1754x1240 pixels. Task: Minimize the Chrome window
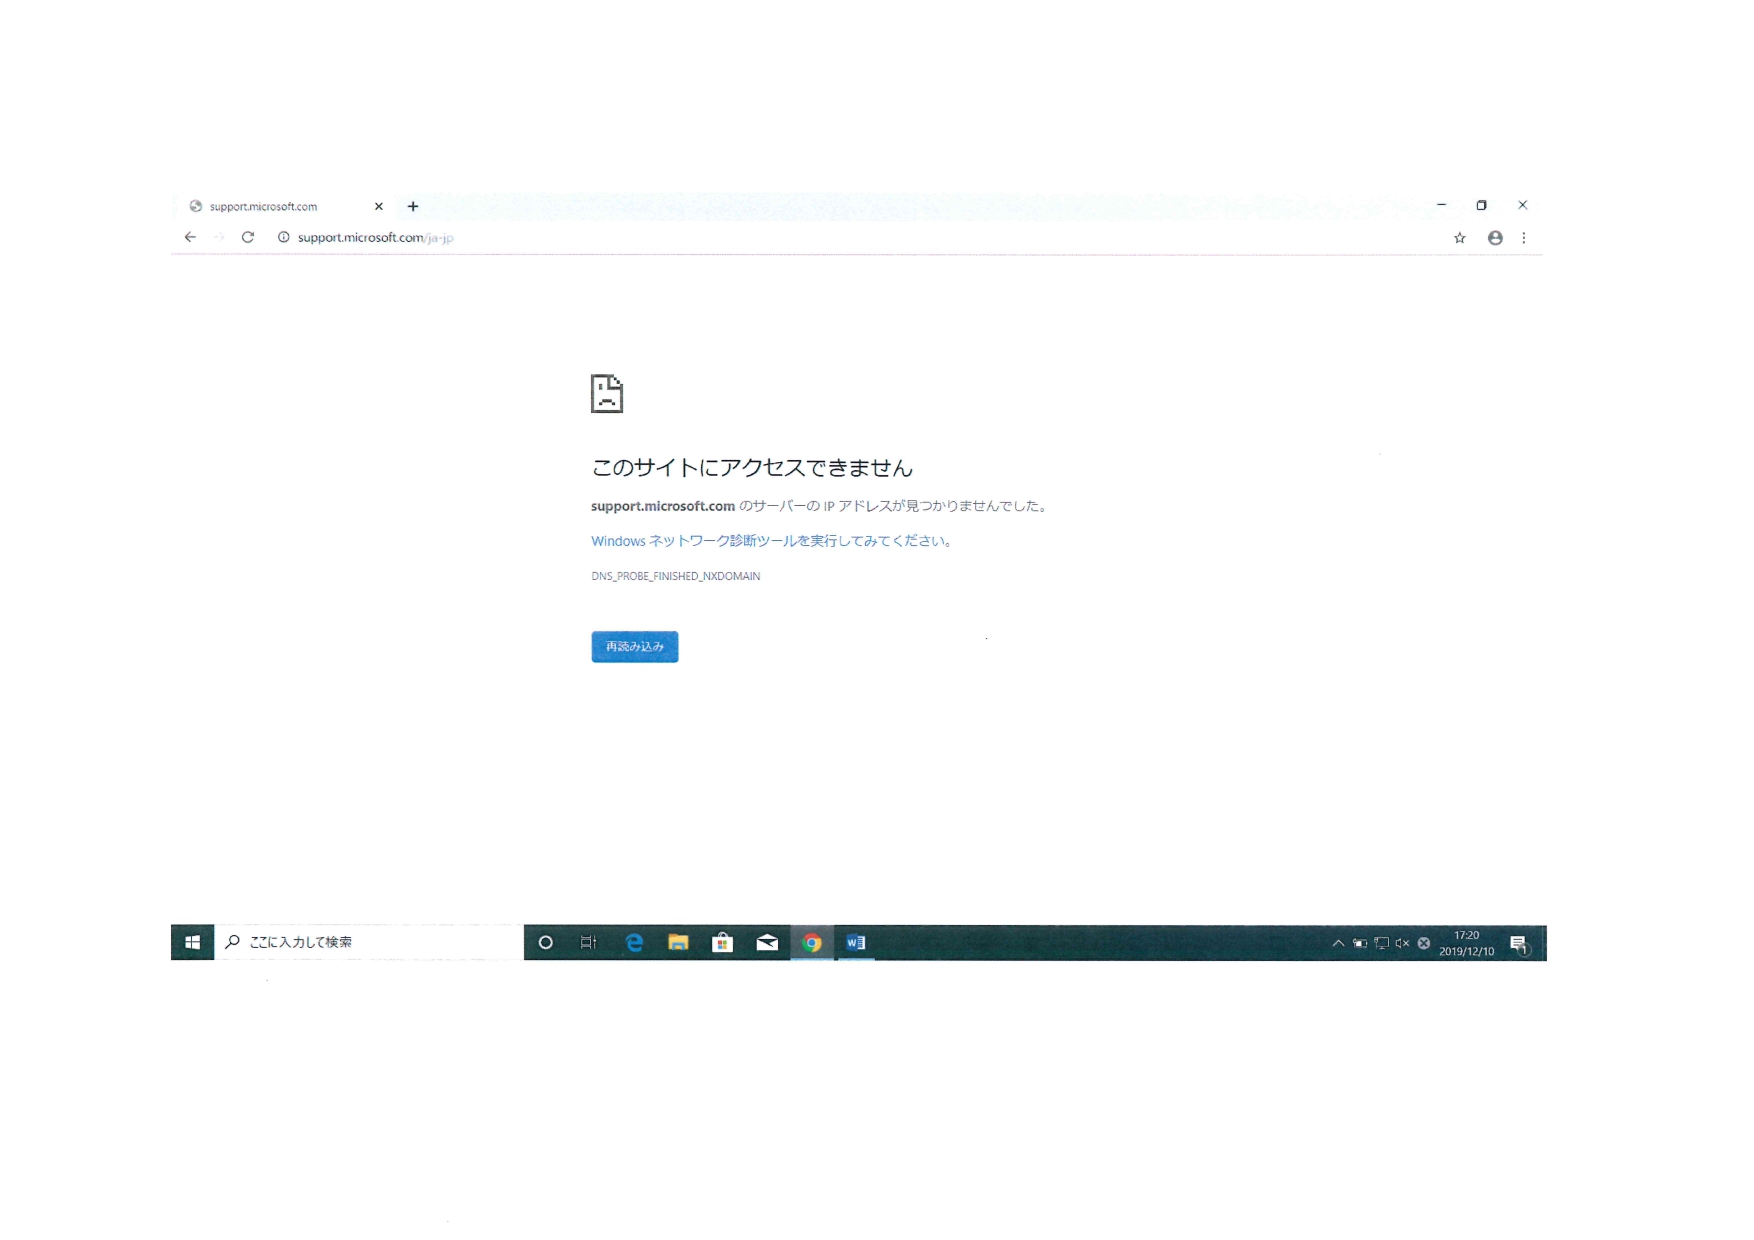pyautogui.click(x=1441, y=205)
